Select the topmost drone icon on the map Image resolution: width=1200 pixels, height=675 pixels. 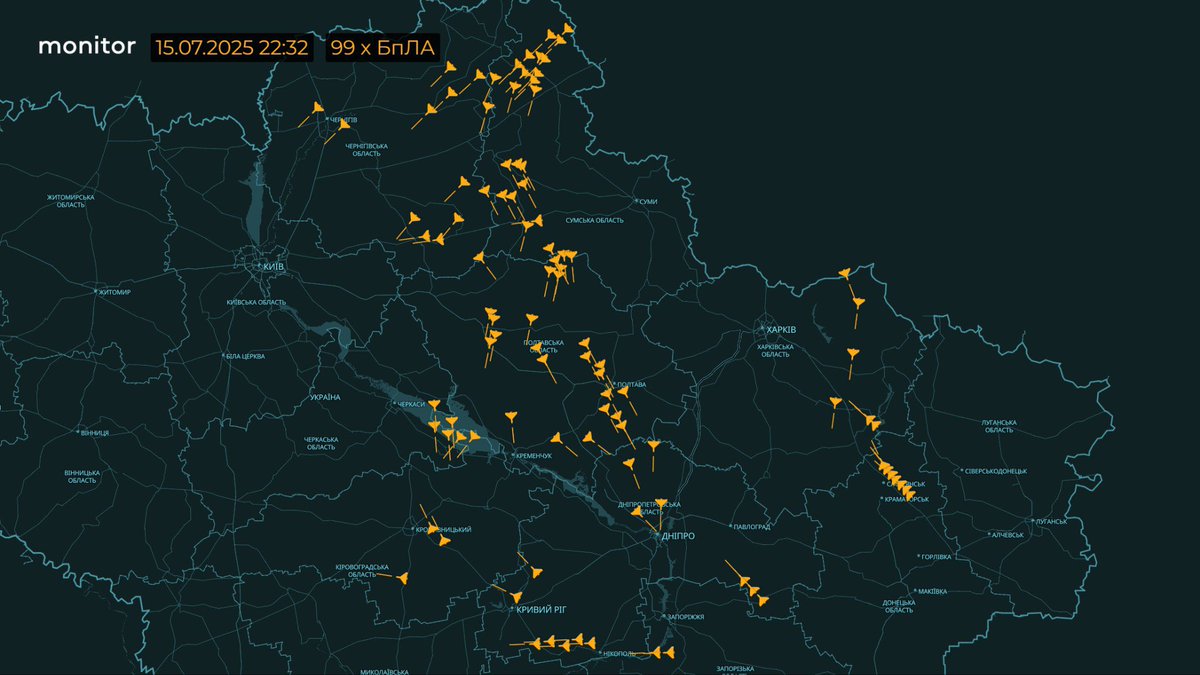[567, 29]
